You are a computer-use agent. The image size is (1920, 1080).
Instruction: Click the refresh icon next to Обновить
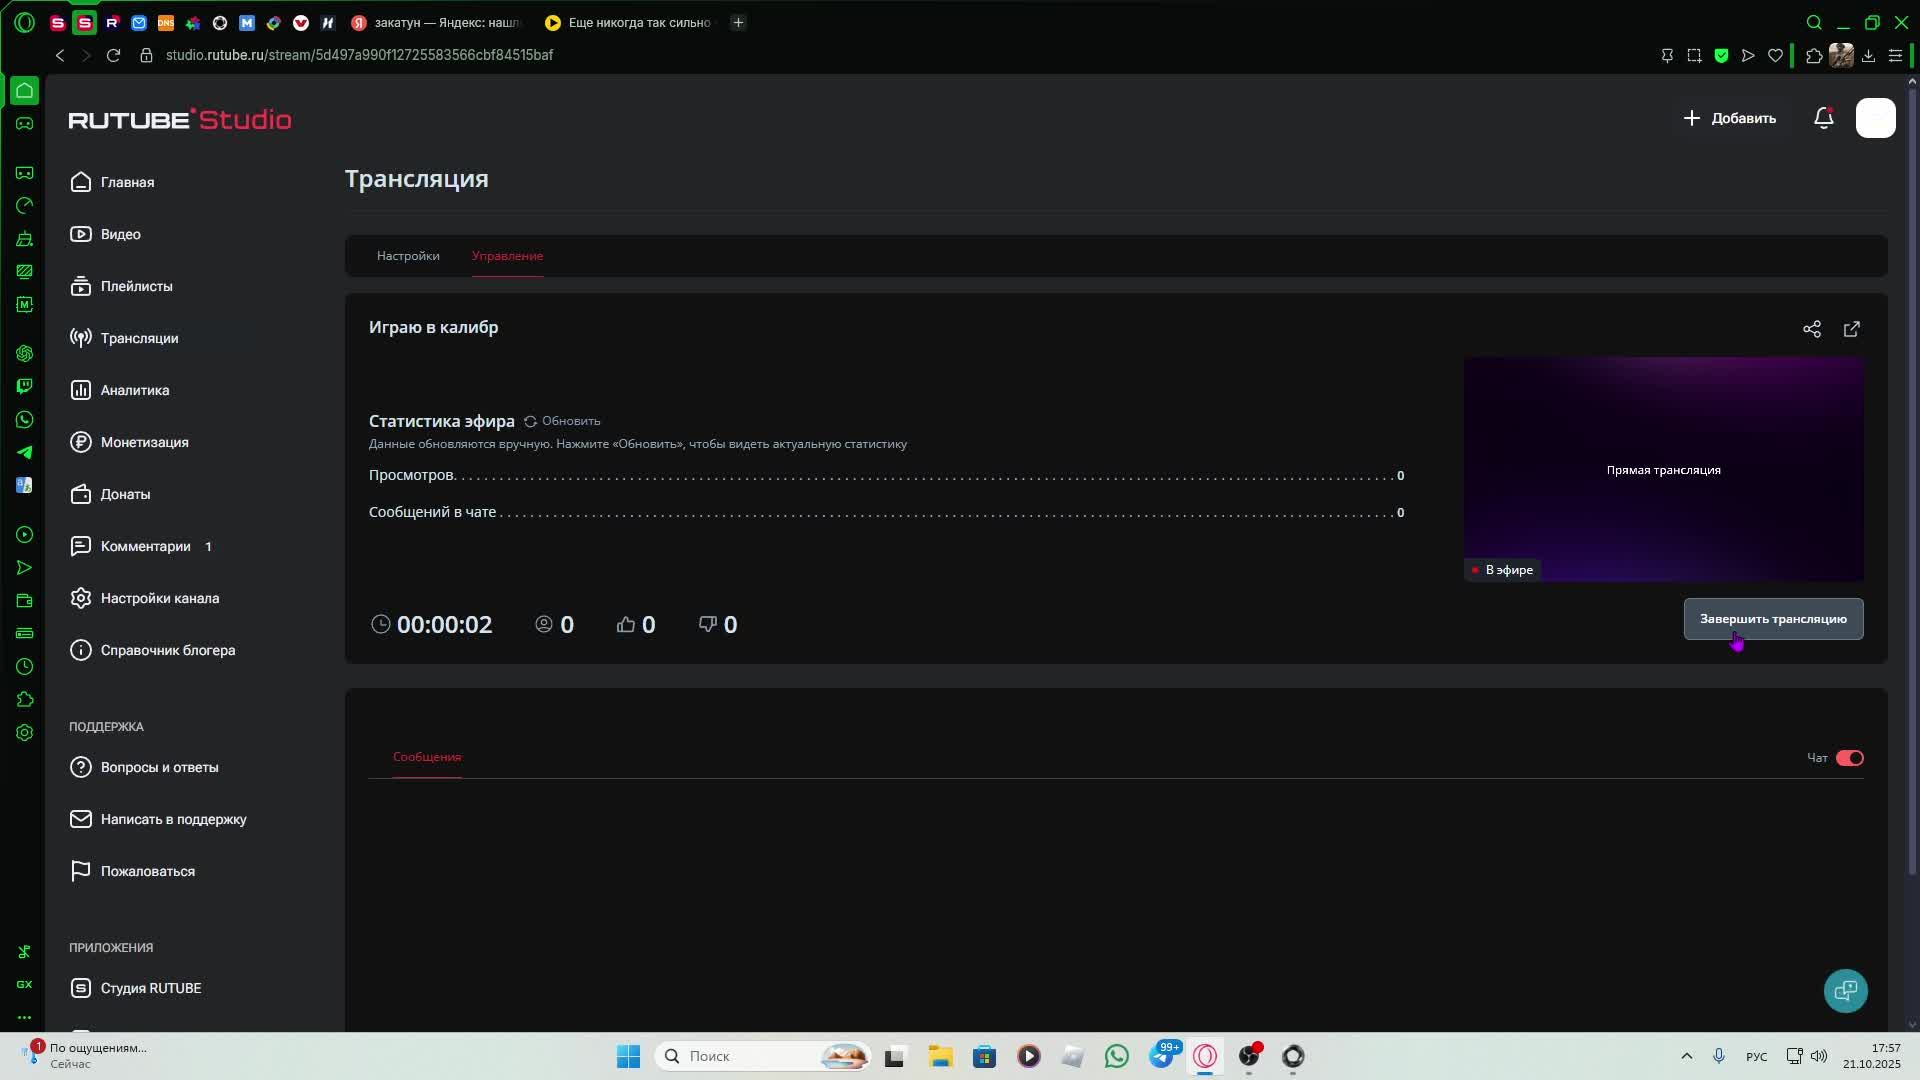(530, 421)
